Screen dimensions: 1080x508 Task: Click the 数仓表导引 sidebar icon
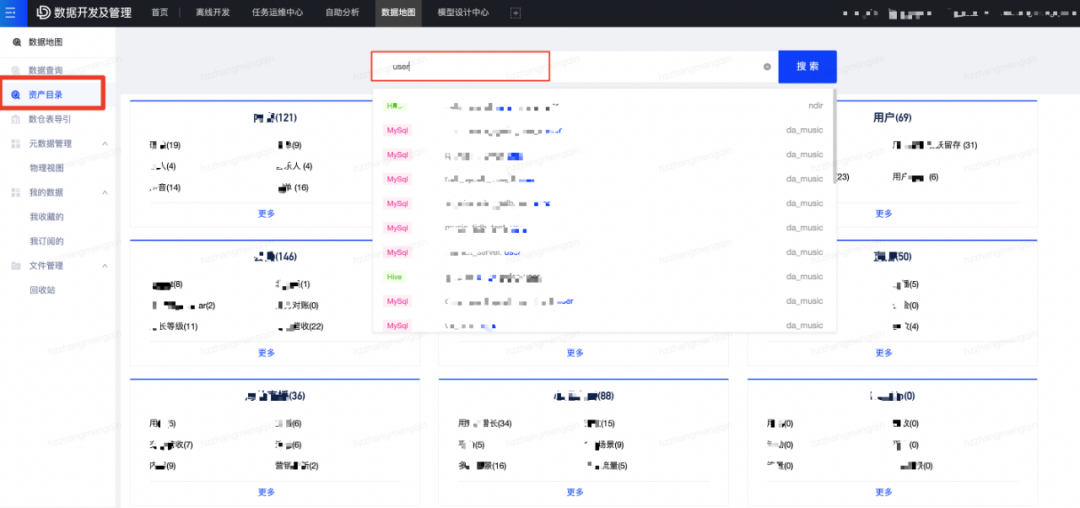pyautogui.click(x=16, y=119)
